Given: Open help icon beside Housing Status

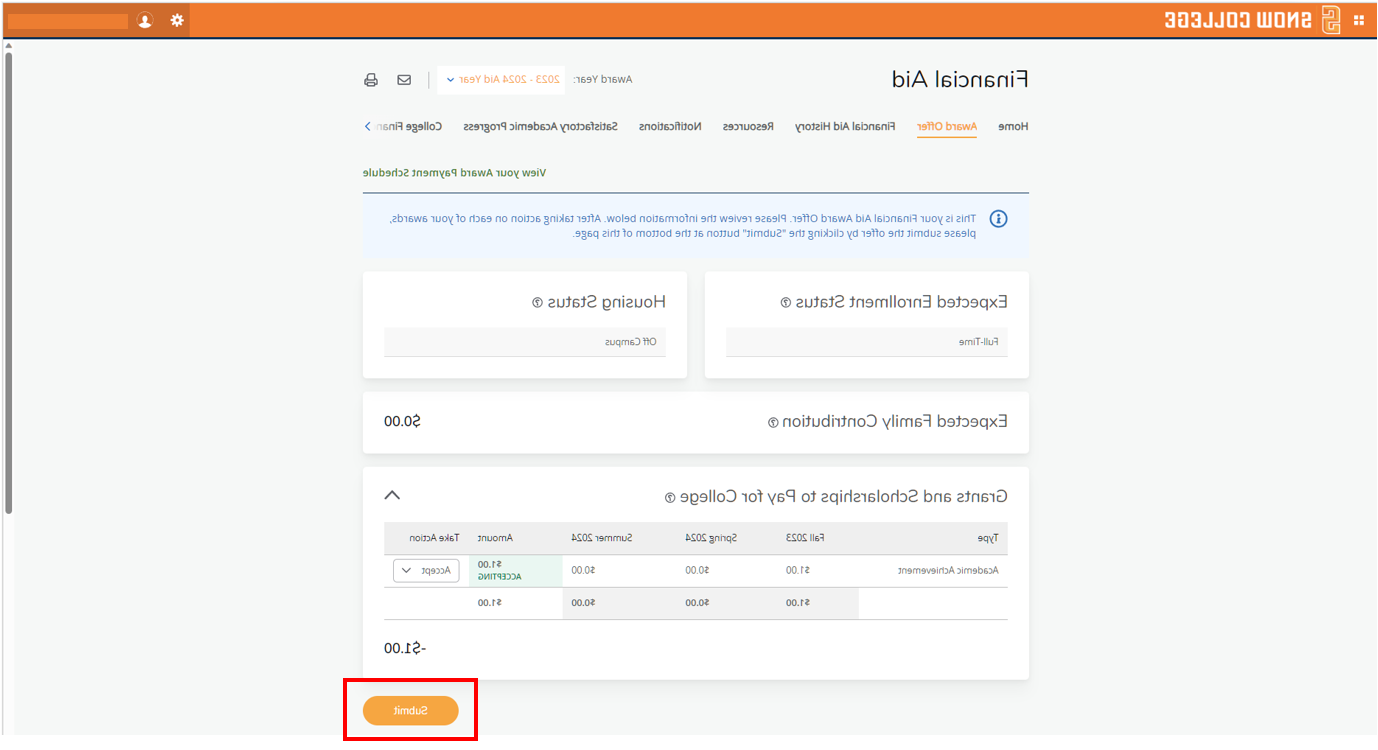Looking at the screenshot, I should tap(537, 302).
